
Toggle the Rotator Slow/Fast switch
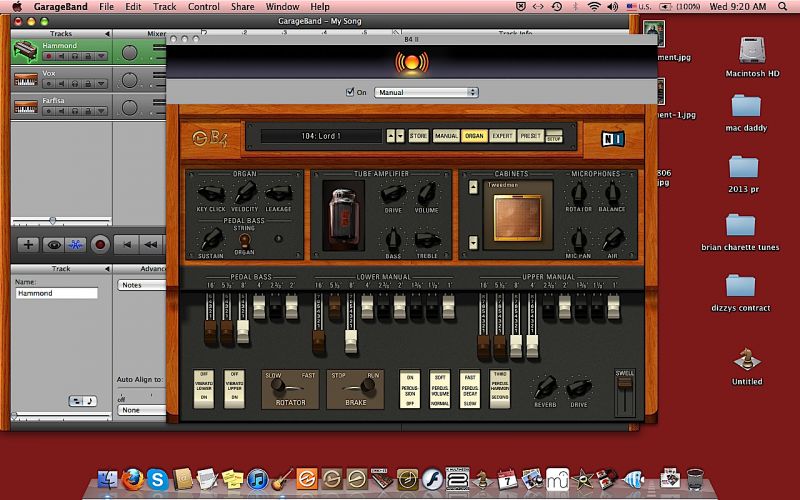[x=290, y=389]
